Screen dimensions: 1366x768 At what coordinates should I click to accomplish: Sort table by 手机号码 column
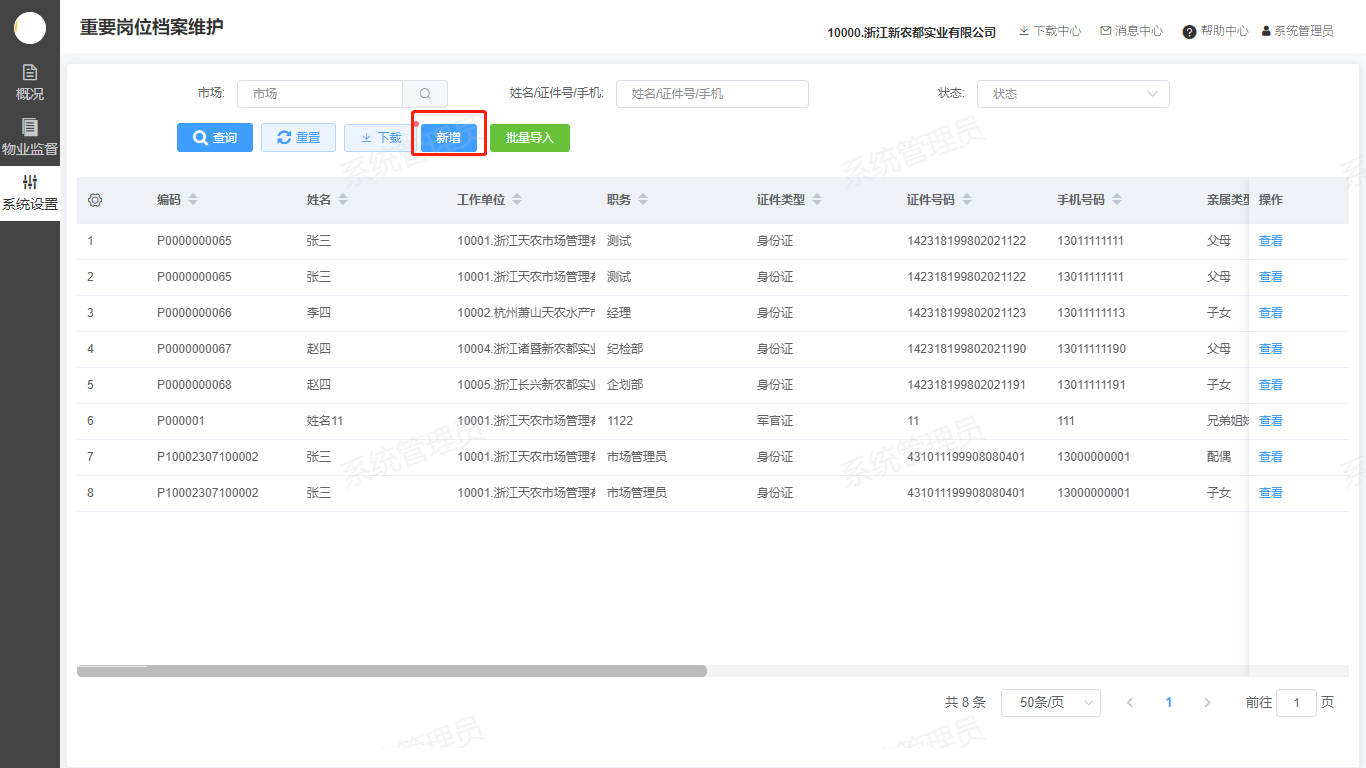[x=1117, y=200]
